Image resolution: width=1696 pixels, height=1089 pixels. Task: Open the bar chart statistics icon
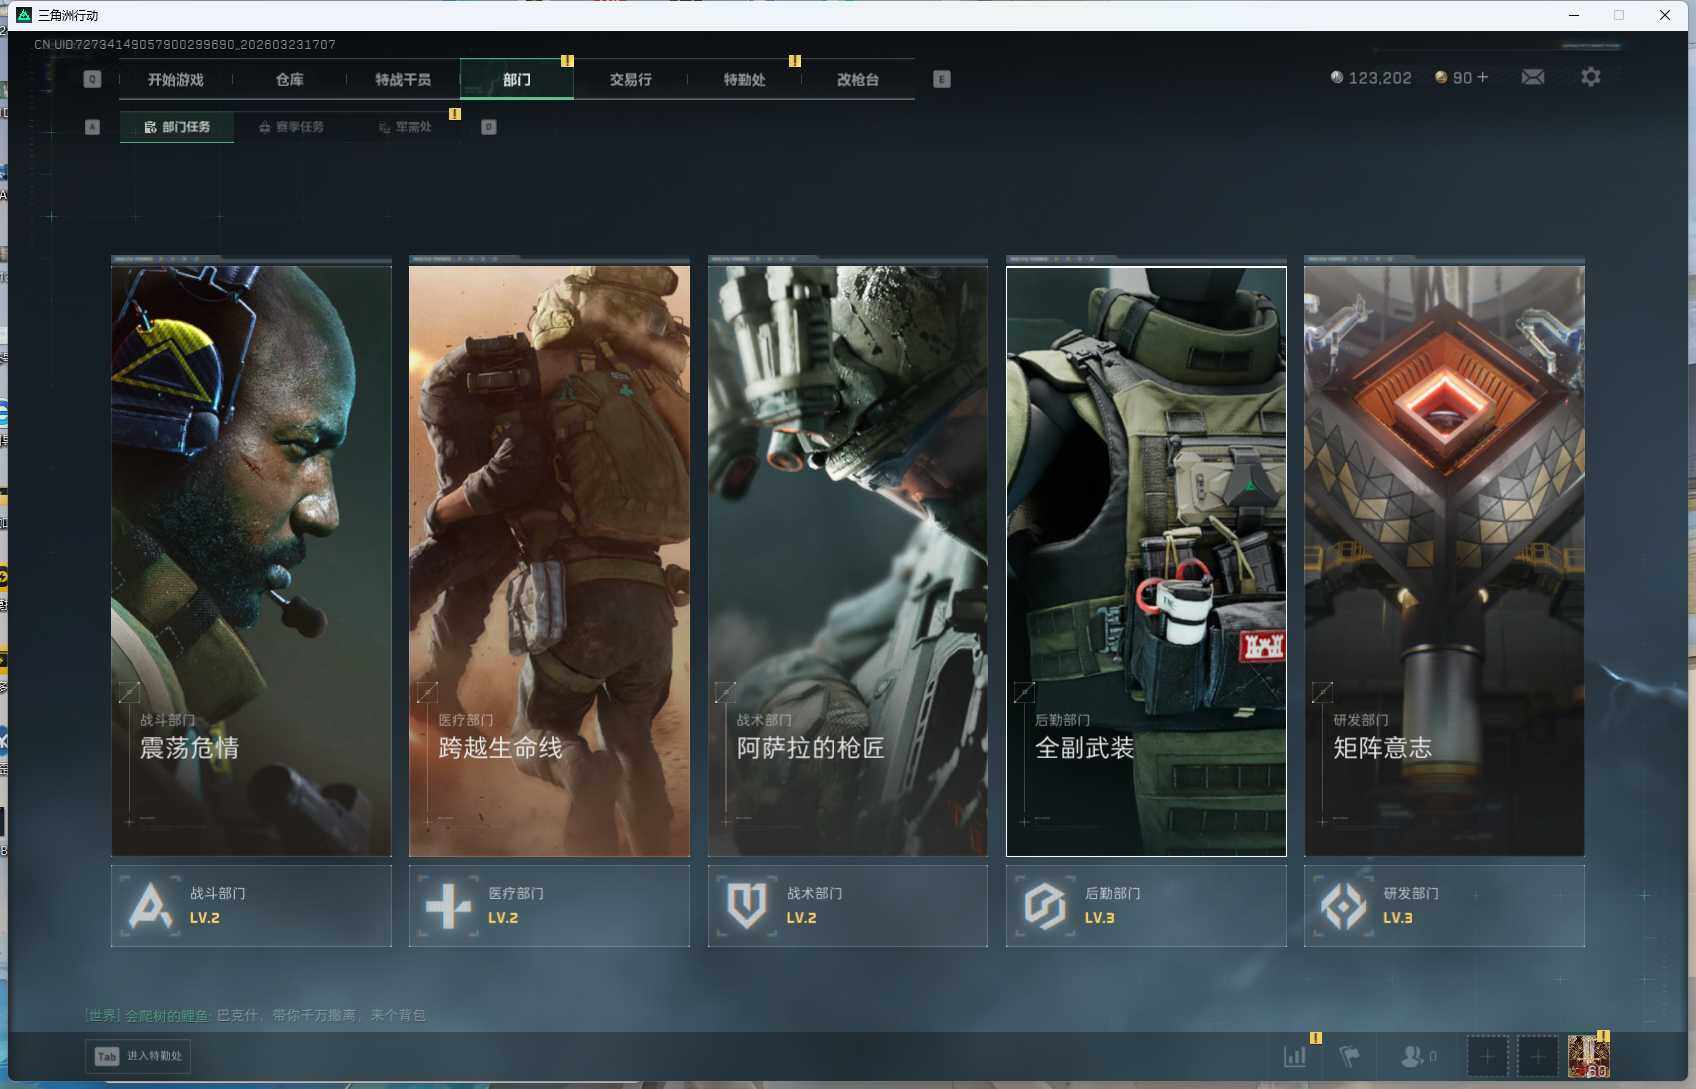click(1295, 1056)
